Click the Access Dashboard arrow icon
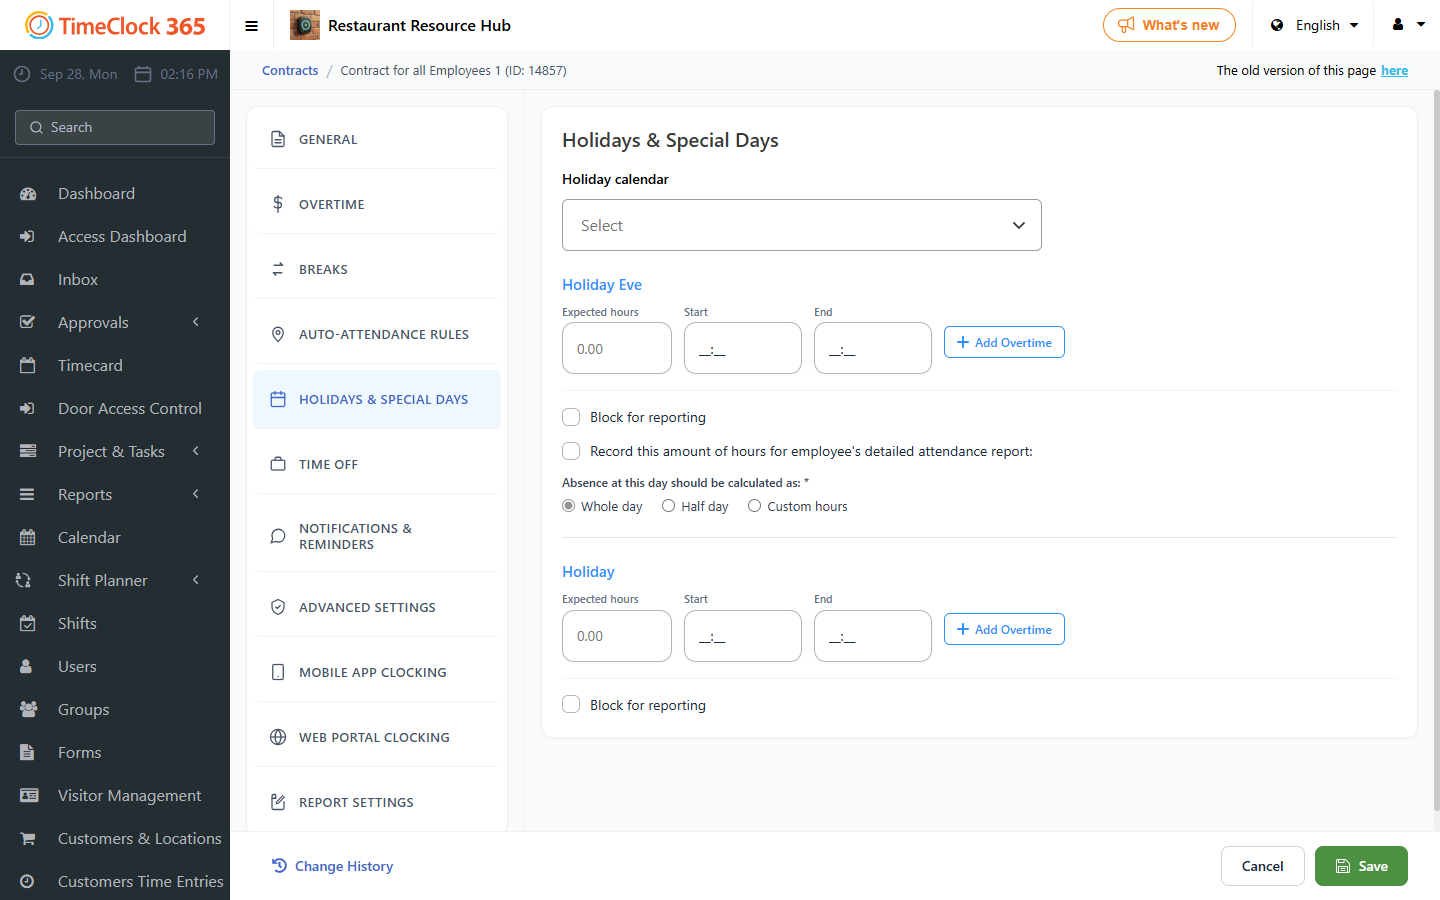The image size is (1440, 900). coord(28,237)
